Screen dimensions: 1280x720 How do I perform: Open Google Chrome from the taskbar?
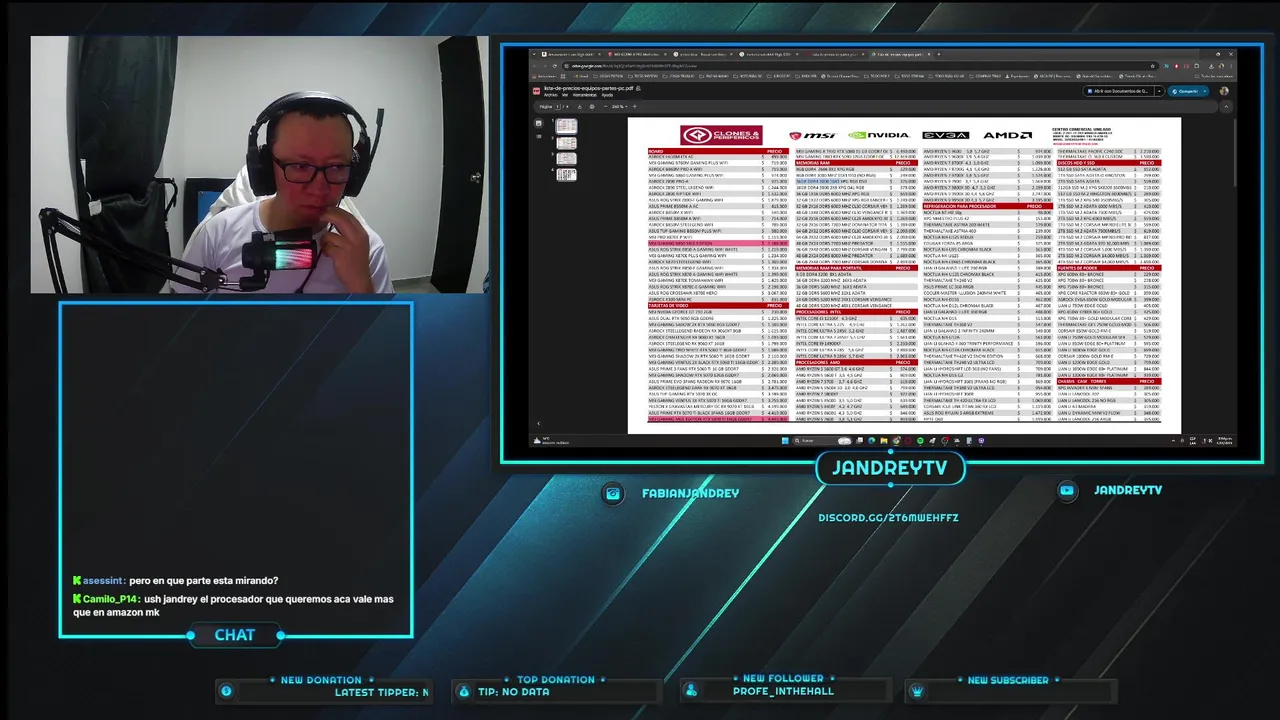(x=895, y=440)
